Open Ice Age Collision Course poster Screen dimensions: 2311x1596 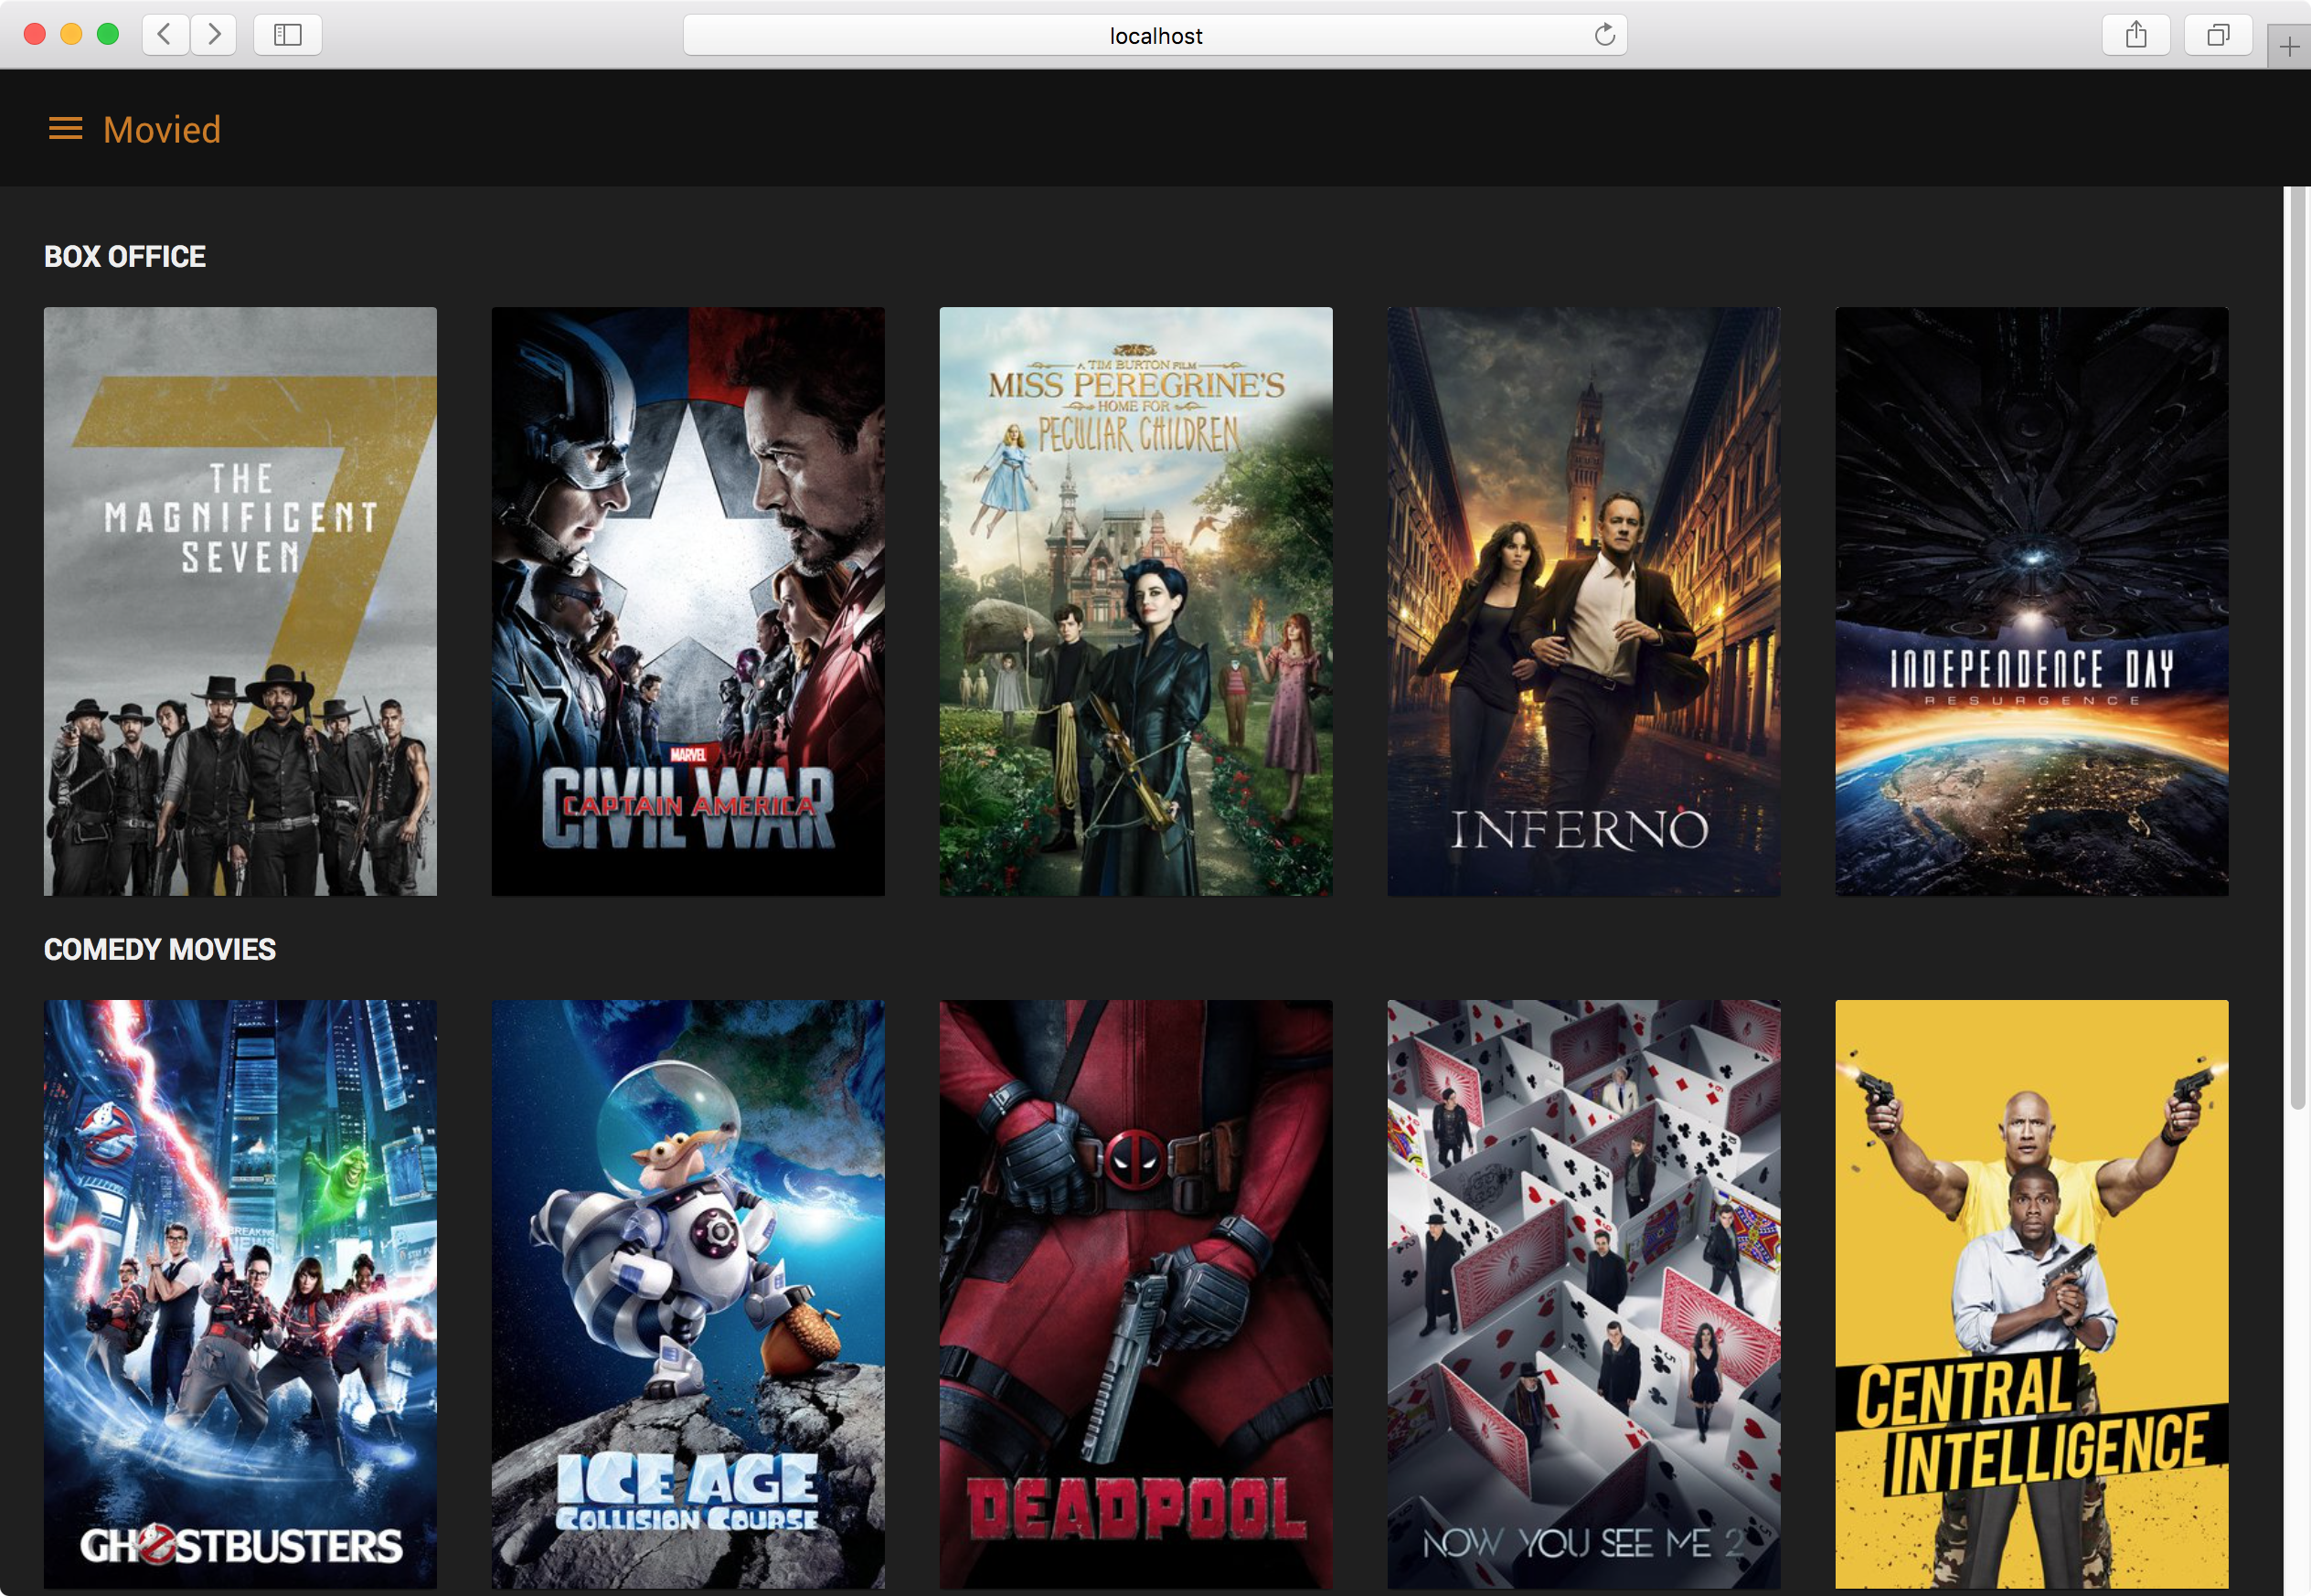point(688,1293)
